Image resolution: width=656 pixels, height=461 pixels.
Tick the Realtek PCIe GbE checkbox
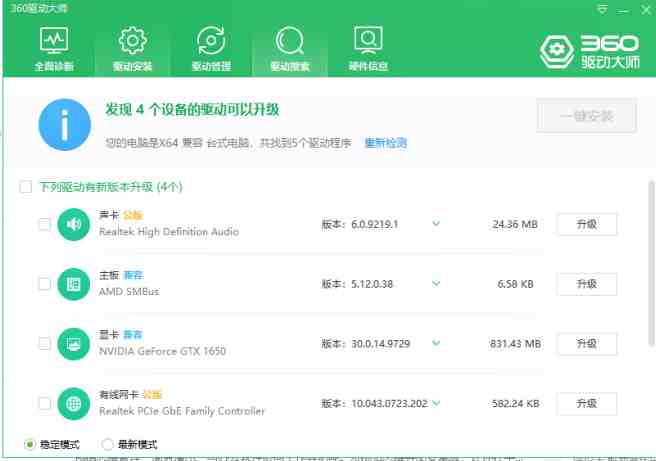point(44,404)
